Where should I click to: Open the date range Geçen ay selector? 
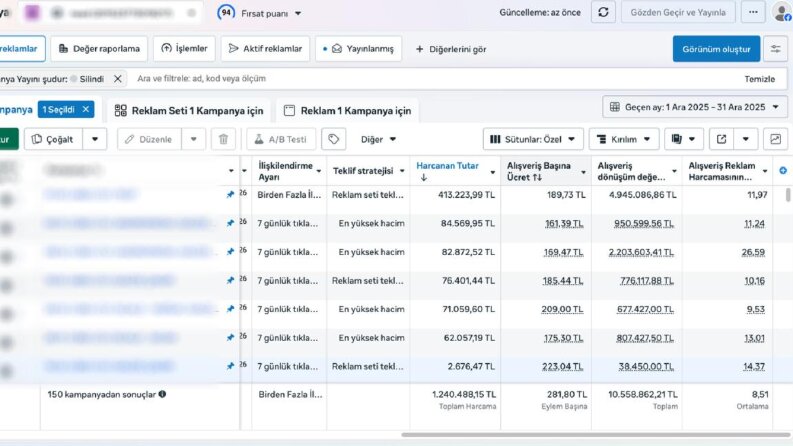coord(695,107)
